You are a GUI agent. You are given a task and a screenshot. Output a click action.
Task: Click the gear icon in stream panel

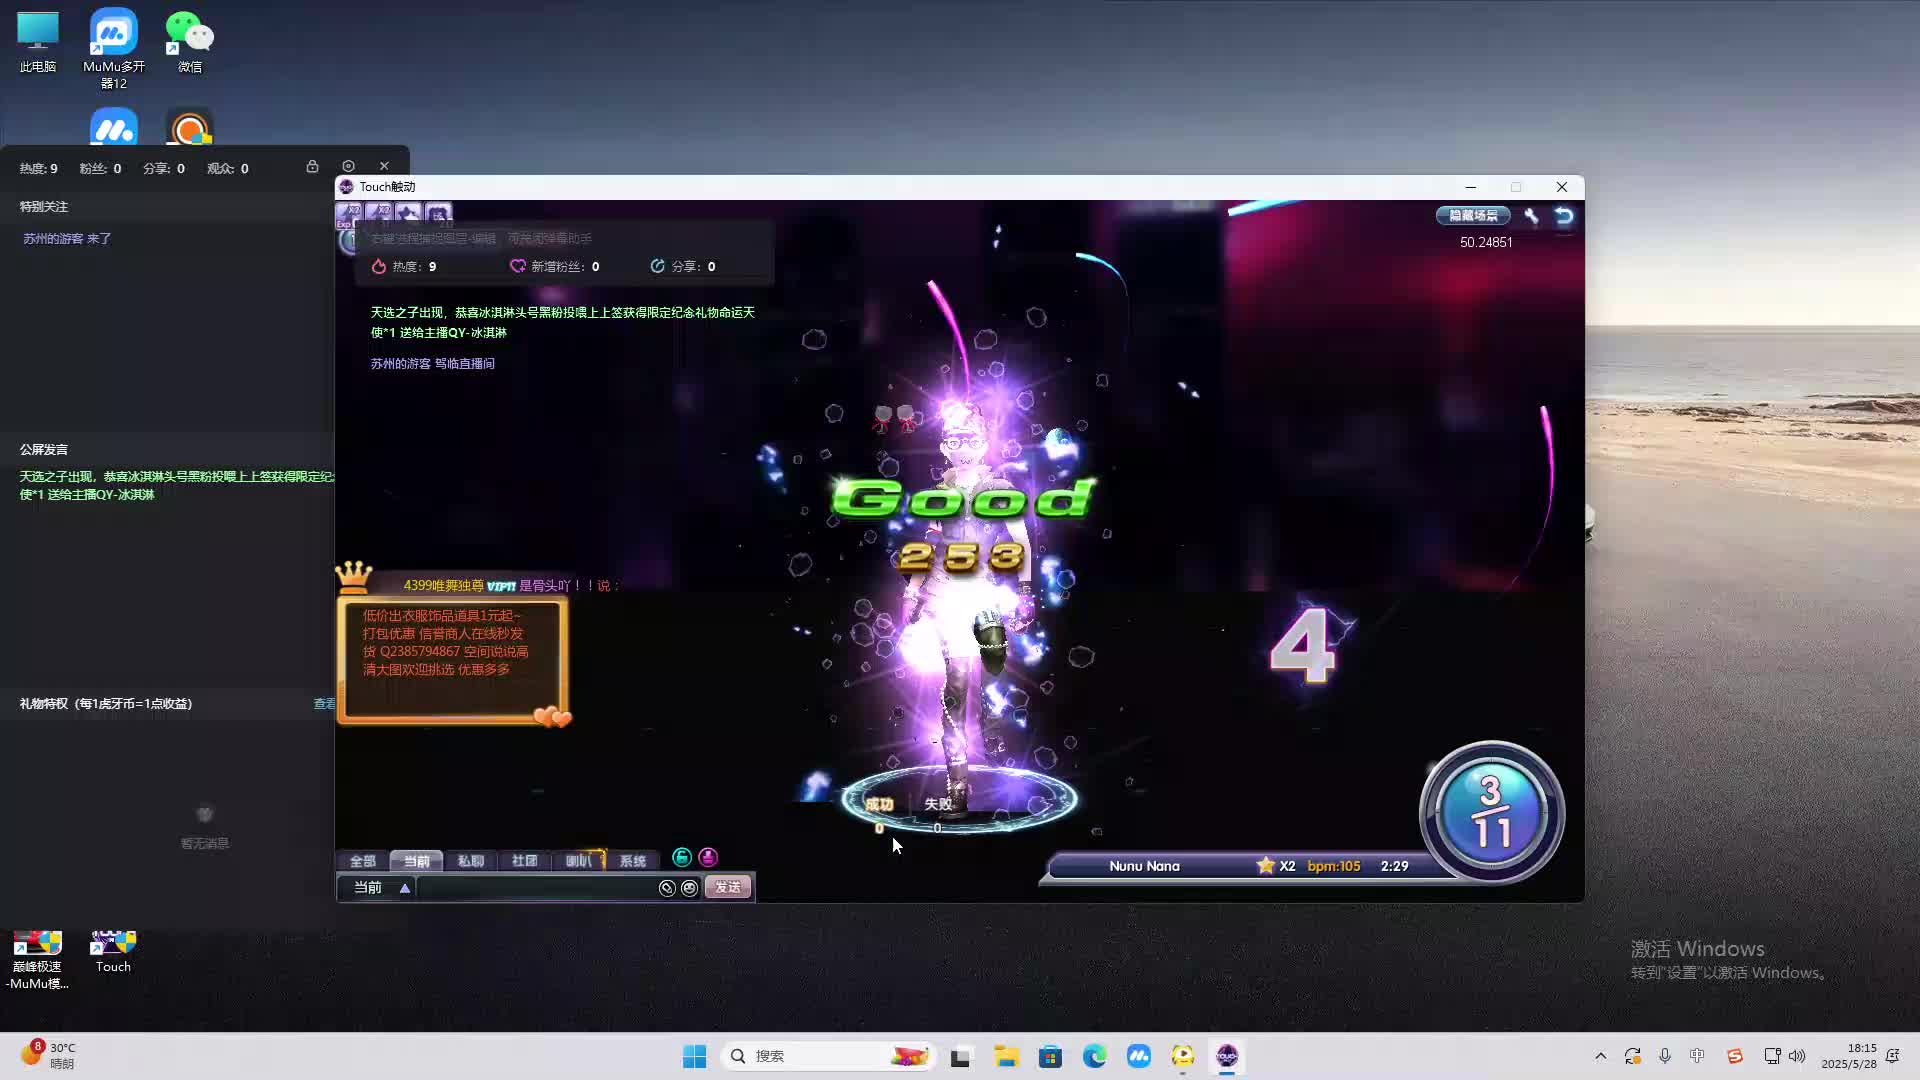click(x=348, y=167)
